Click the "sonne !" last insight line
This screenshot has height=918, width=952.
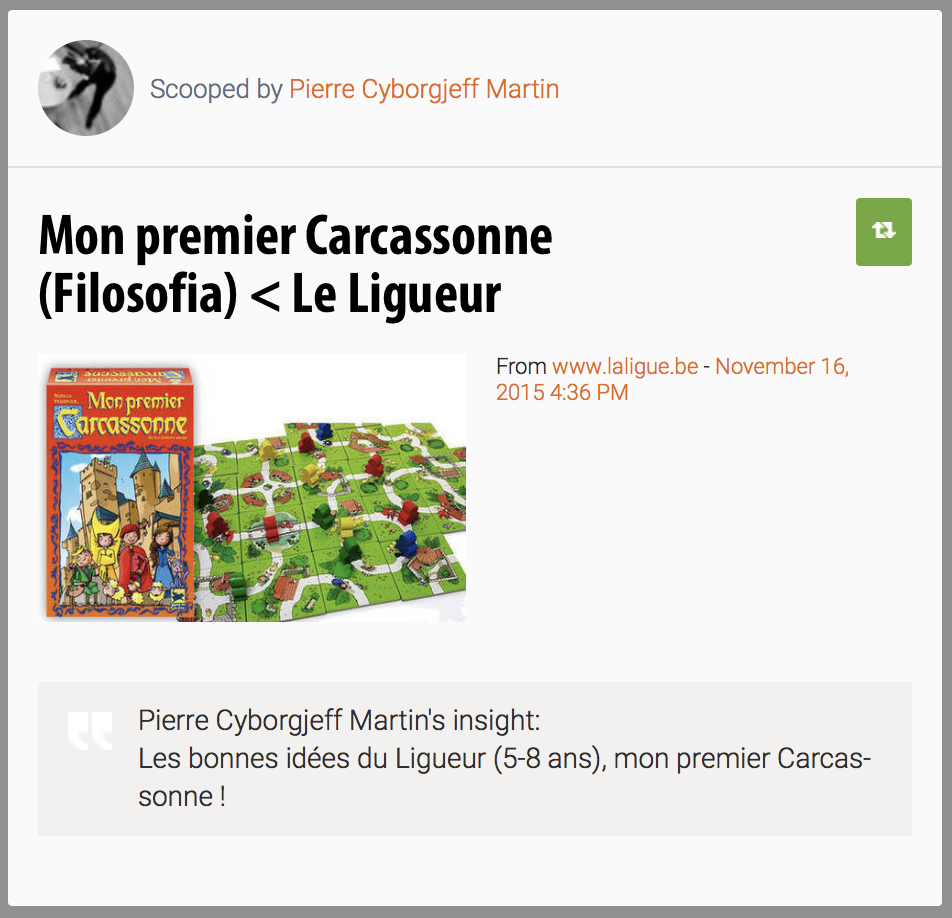point(182,797)
